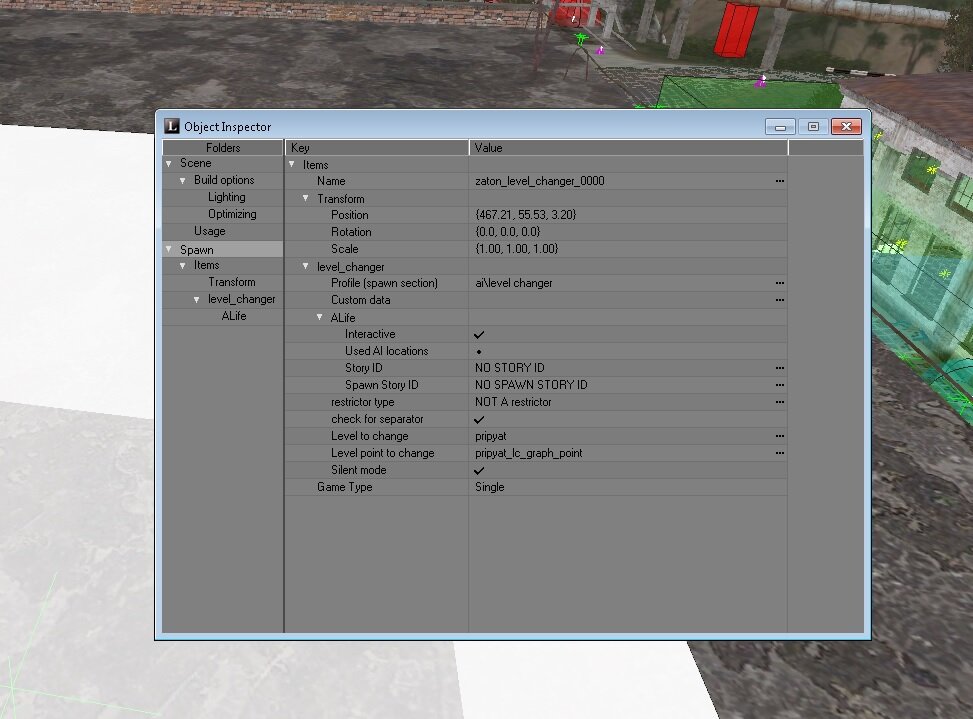Collapse the Transform property group
973x719 pixels.
click(x=306, y=198)
